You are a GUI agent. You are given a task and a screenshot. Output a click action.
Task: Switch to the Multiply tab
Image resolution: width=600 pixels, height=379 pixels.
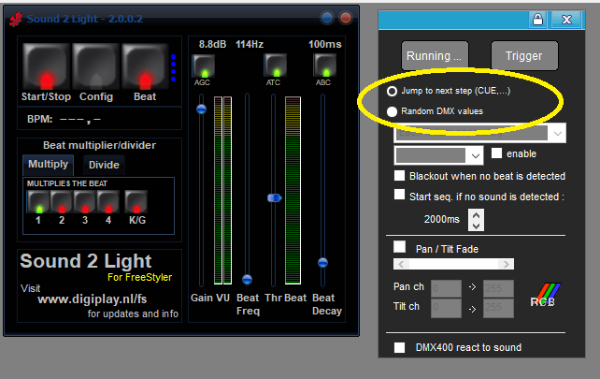48,164
